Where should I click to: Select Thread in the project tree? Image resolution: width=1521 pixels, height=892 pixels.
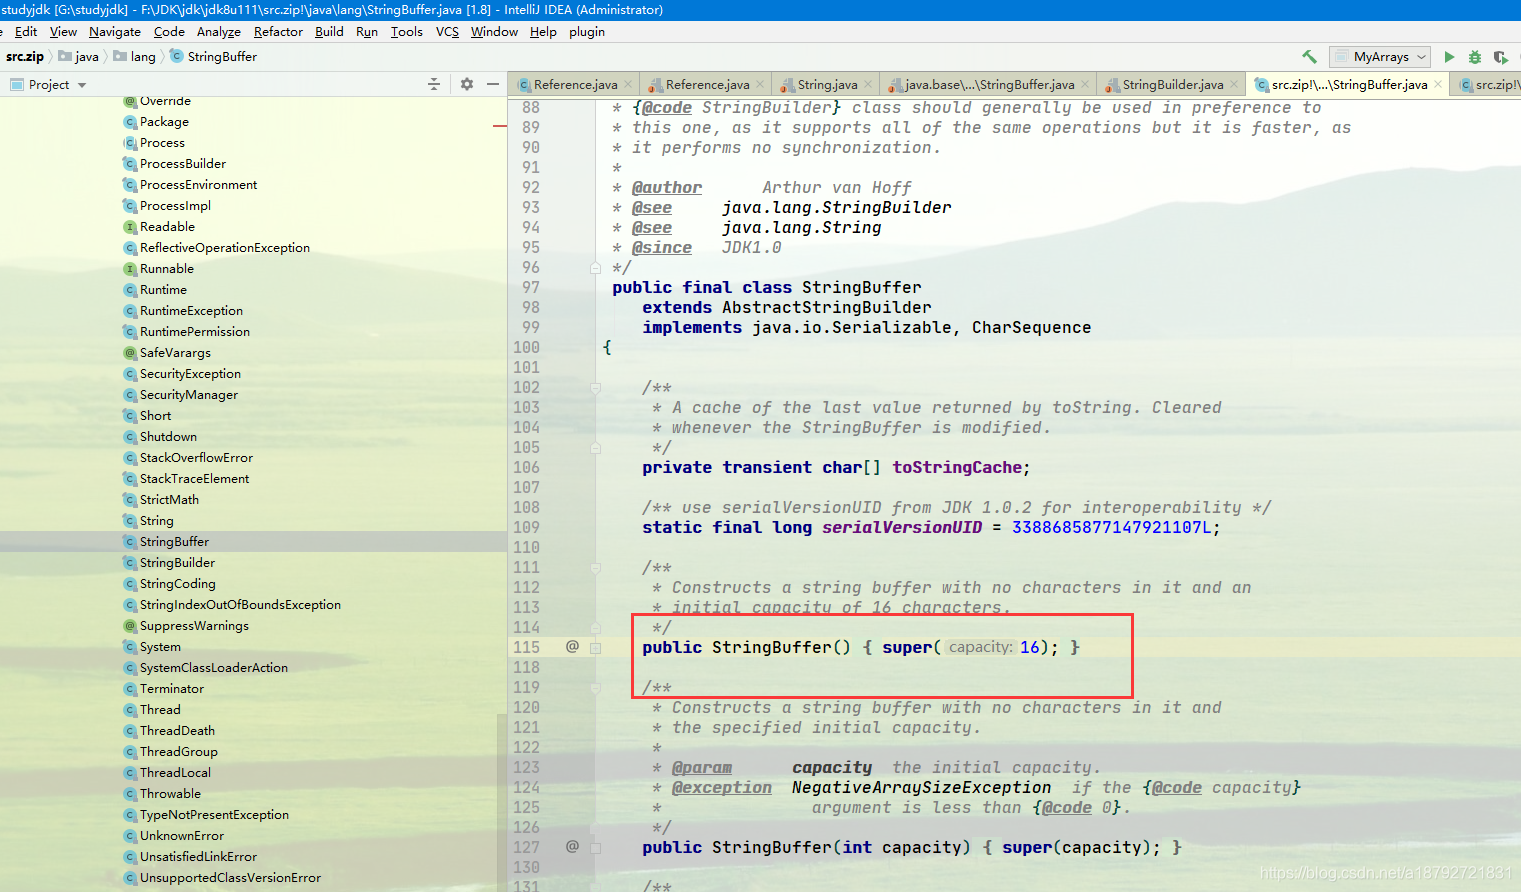pos(160,710)
